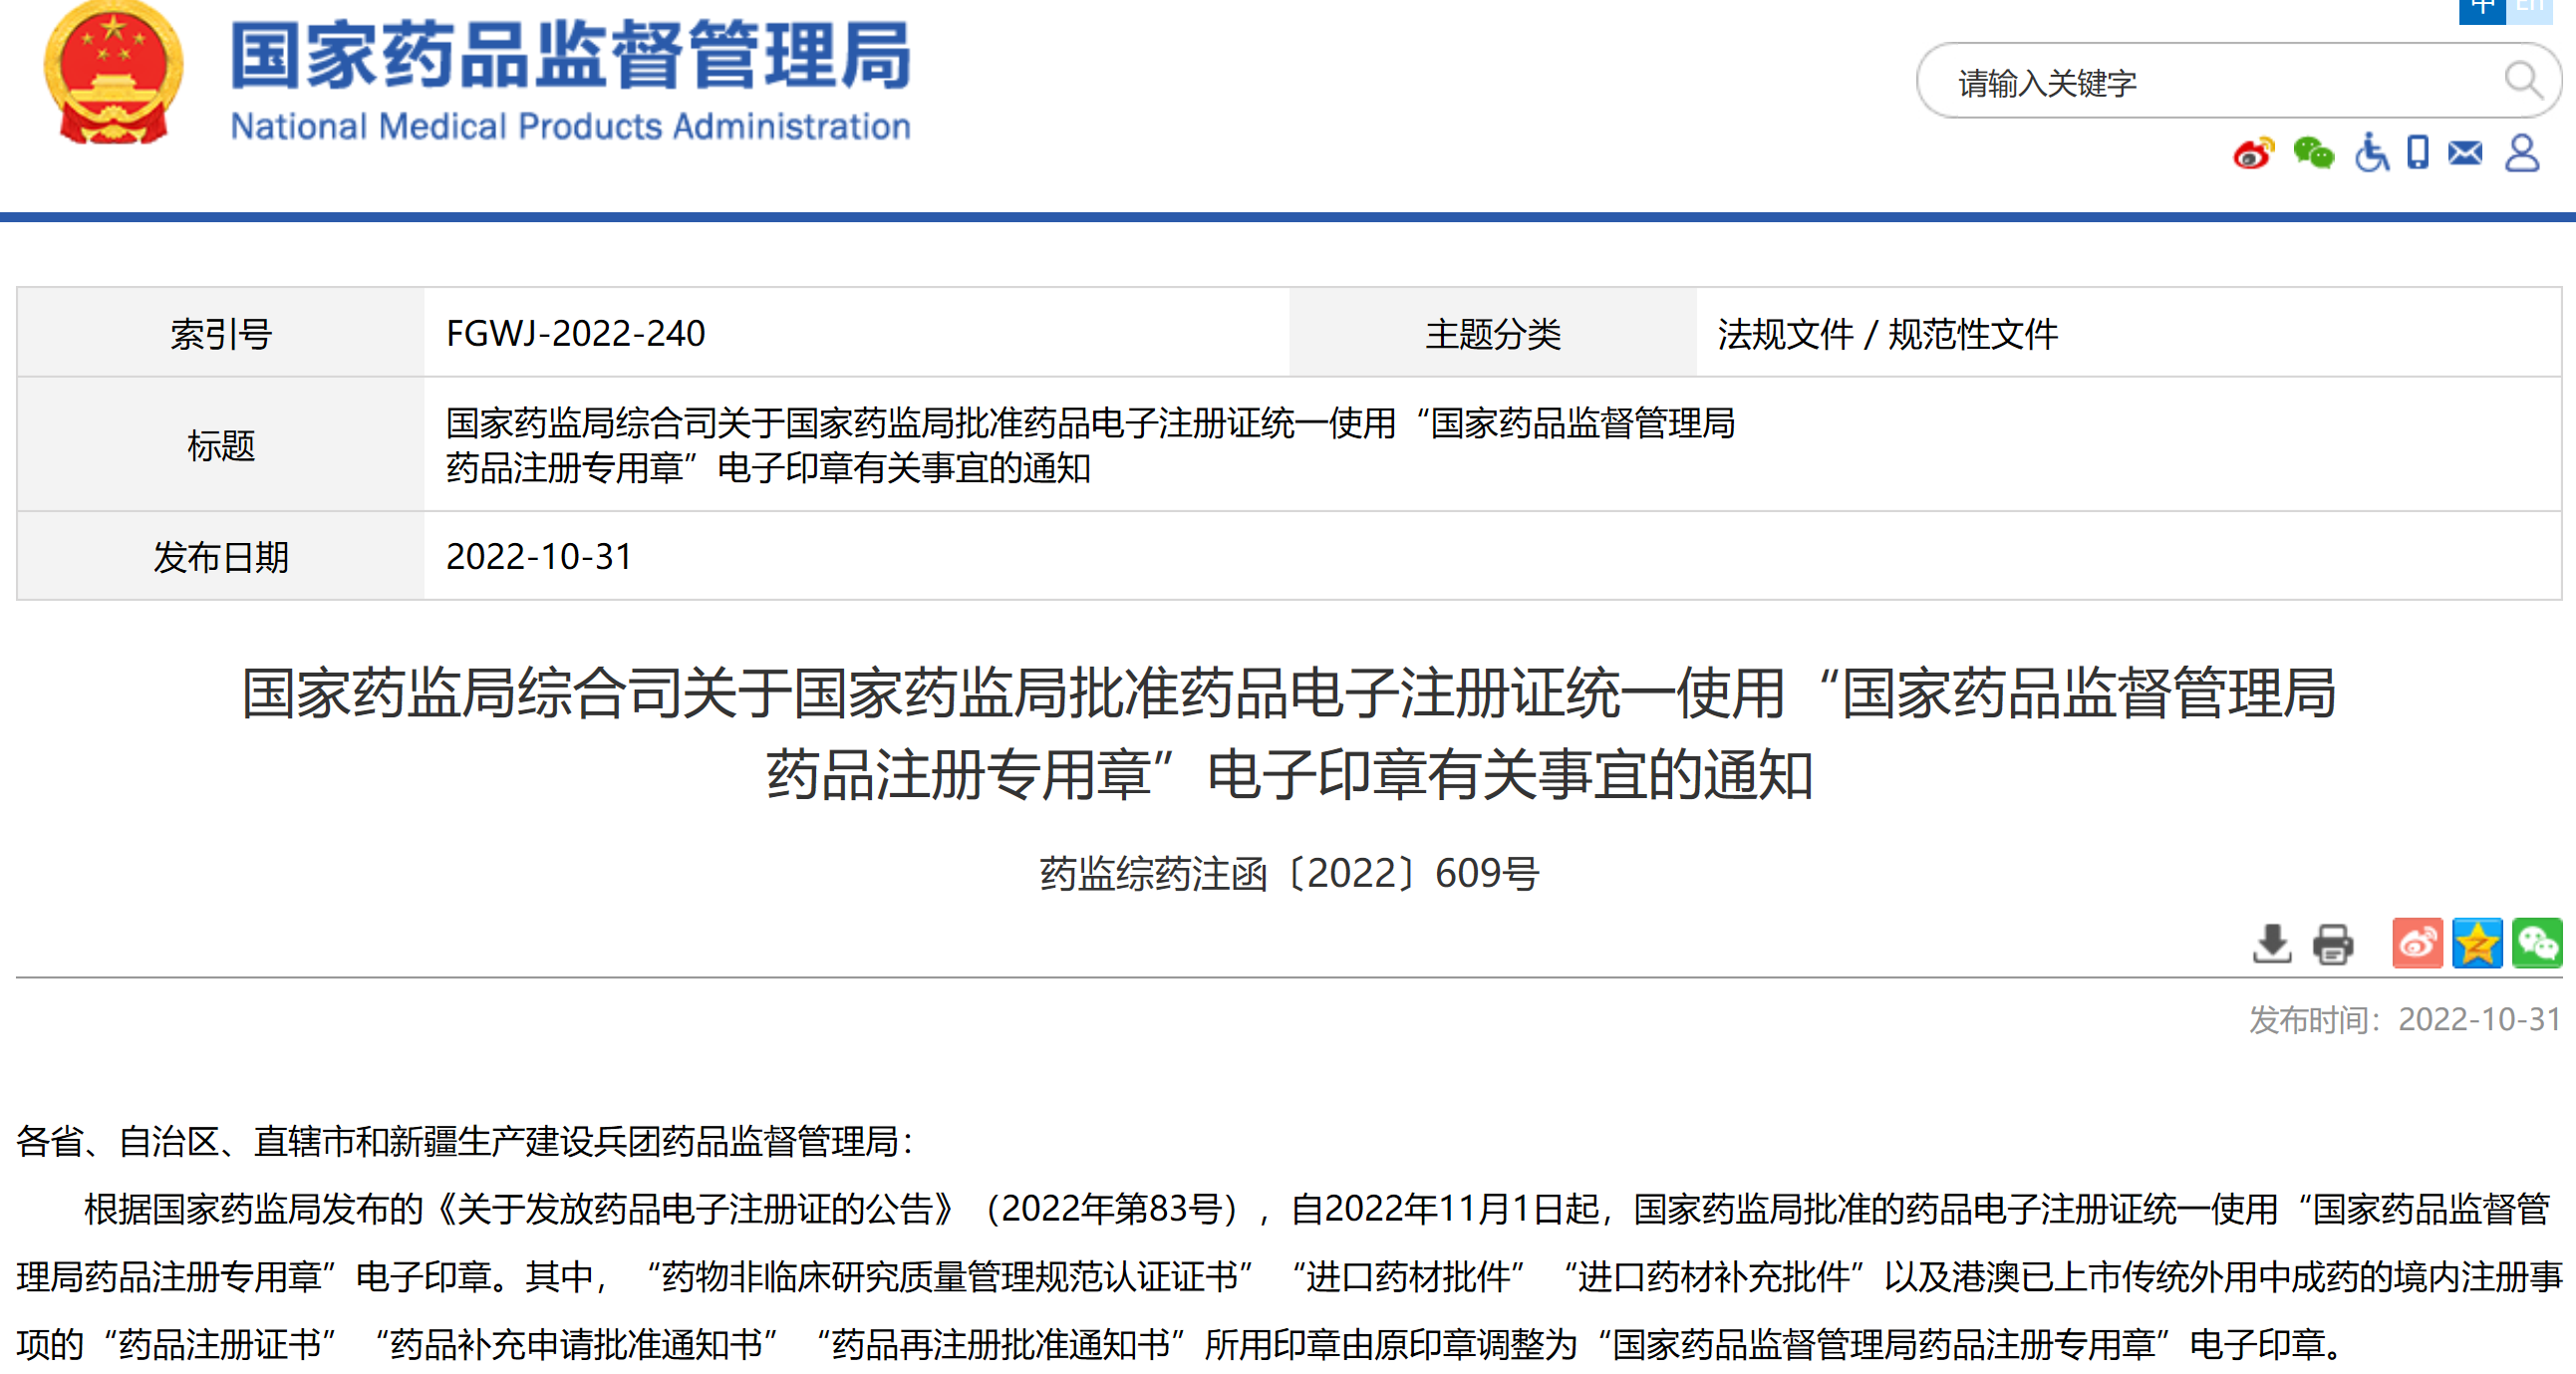Share to QZone yellow star button

(x=2477, y=943)
